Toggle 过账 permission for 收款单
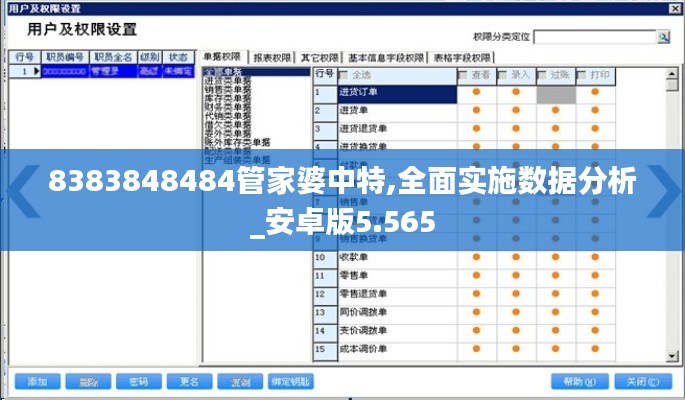The width and height of the screenshot is (685, 400). 555,257
